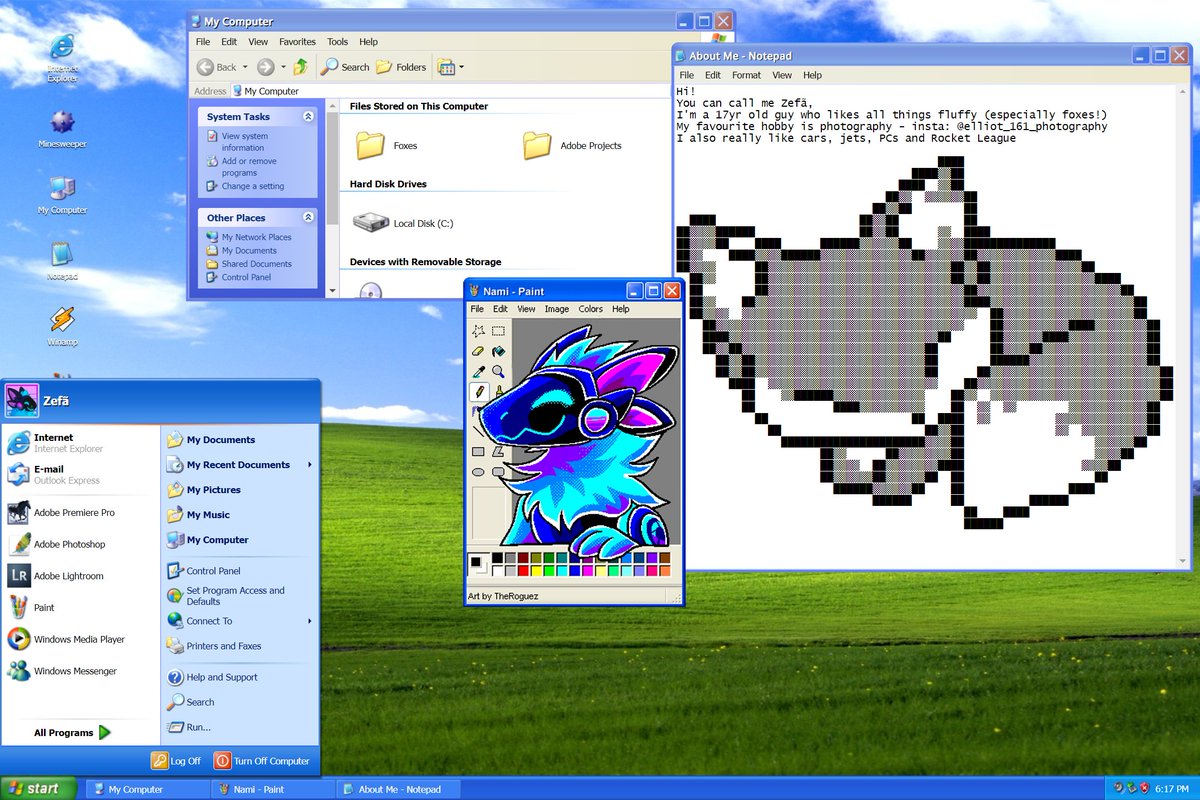The image size is (1200, 800).
Task: Choose the Brush tool in Paint
Action: [498, 391]
